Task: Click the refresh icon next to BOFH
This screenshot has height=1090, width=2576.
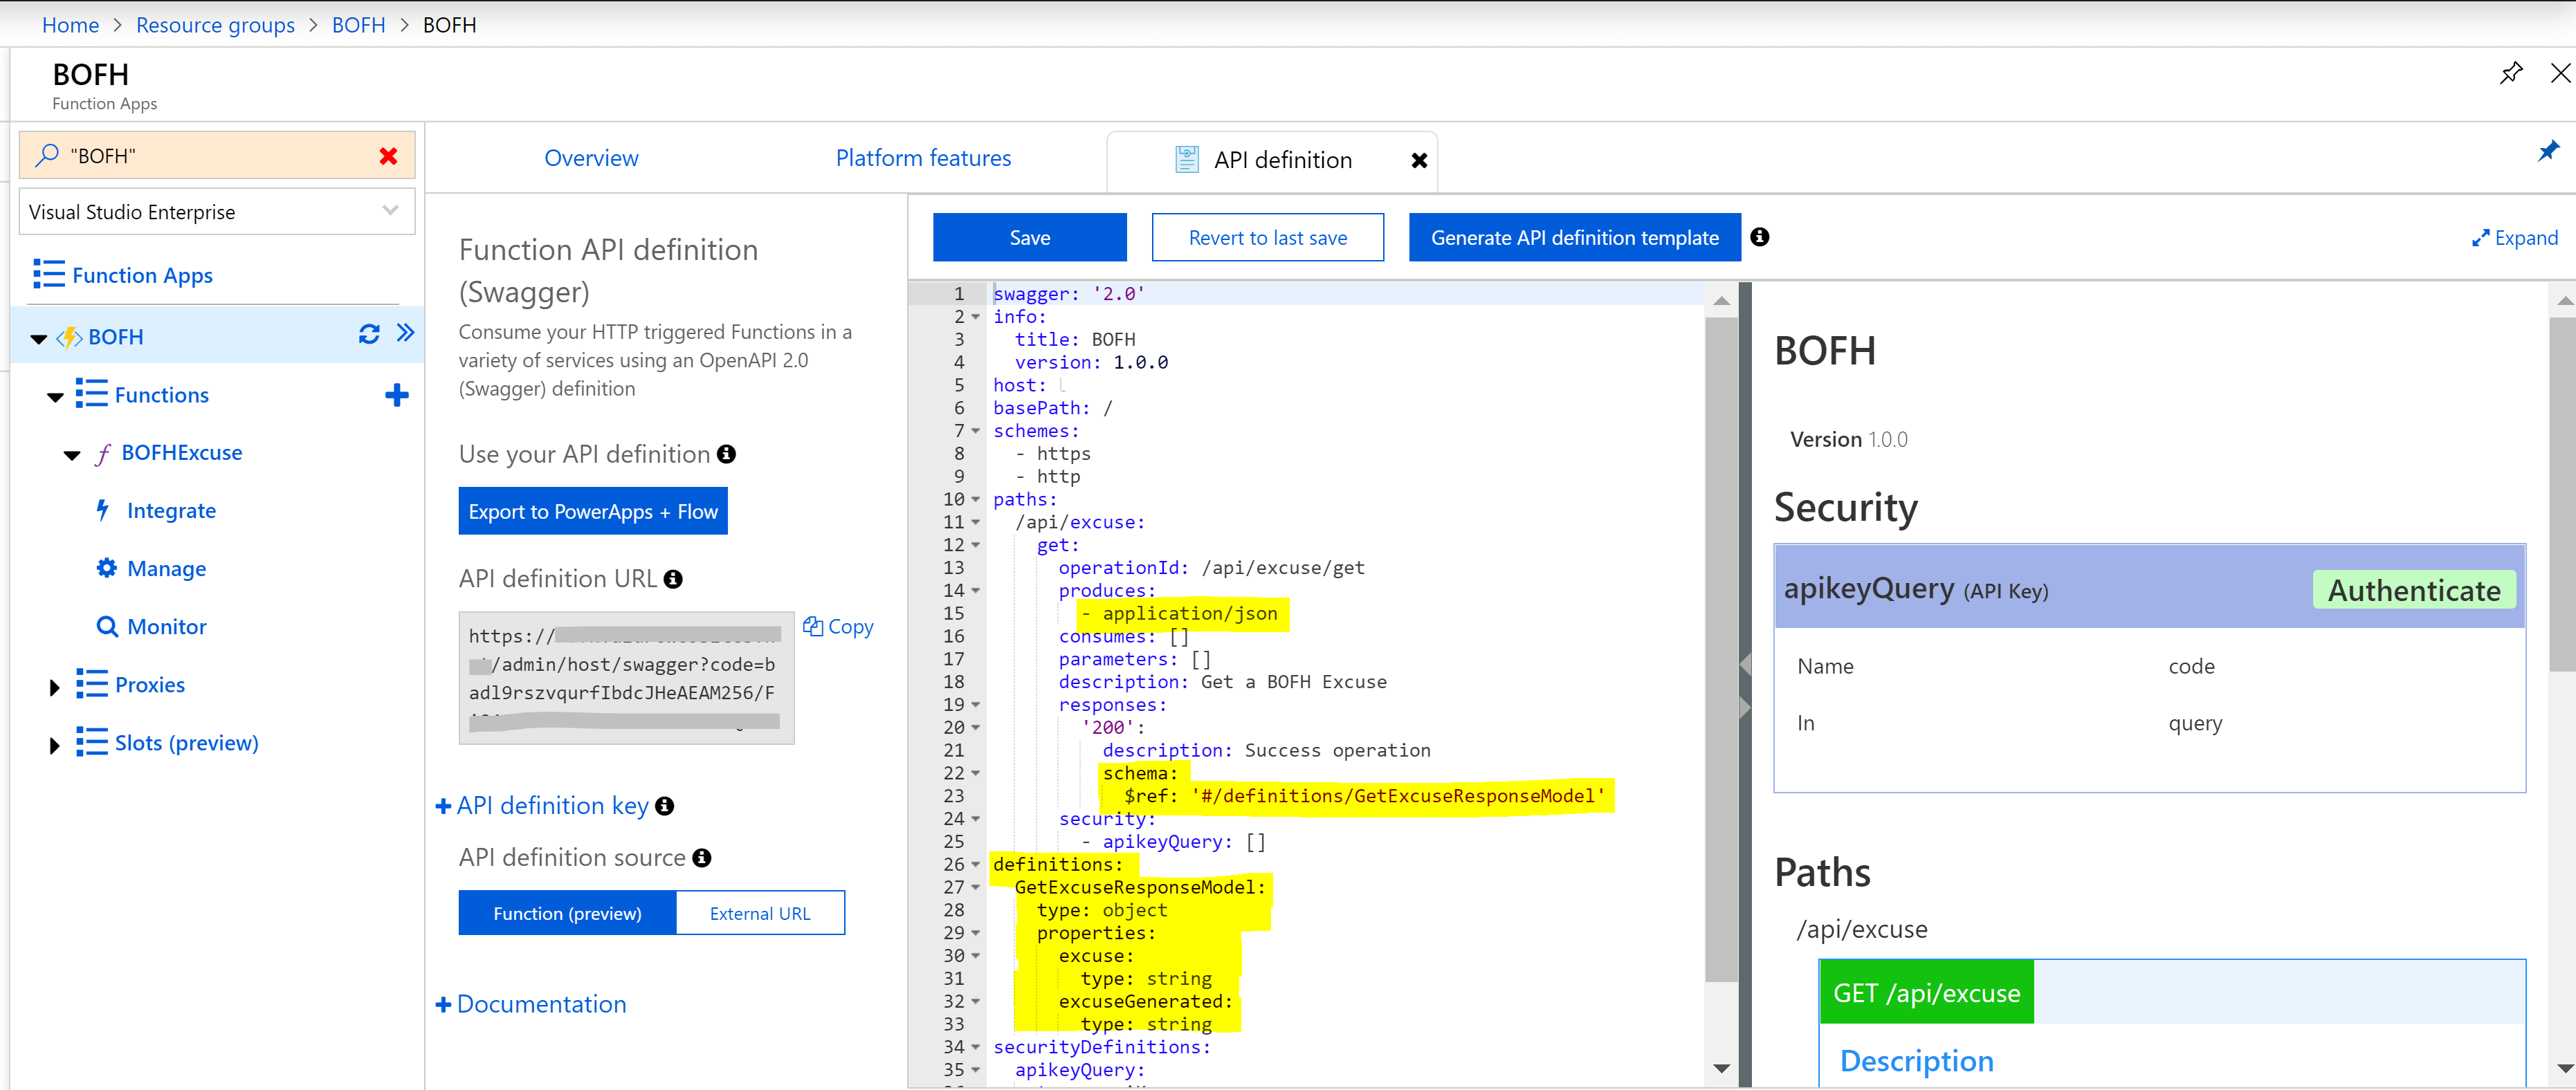Action: click(369, 334)
